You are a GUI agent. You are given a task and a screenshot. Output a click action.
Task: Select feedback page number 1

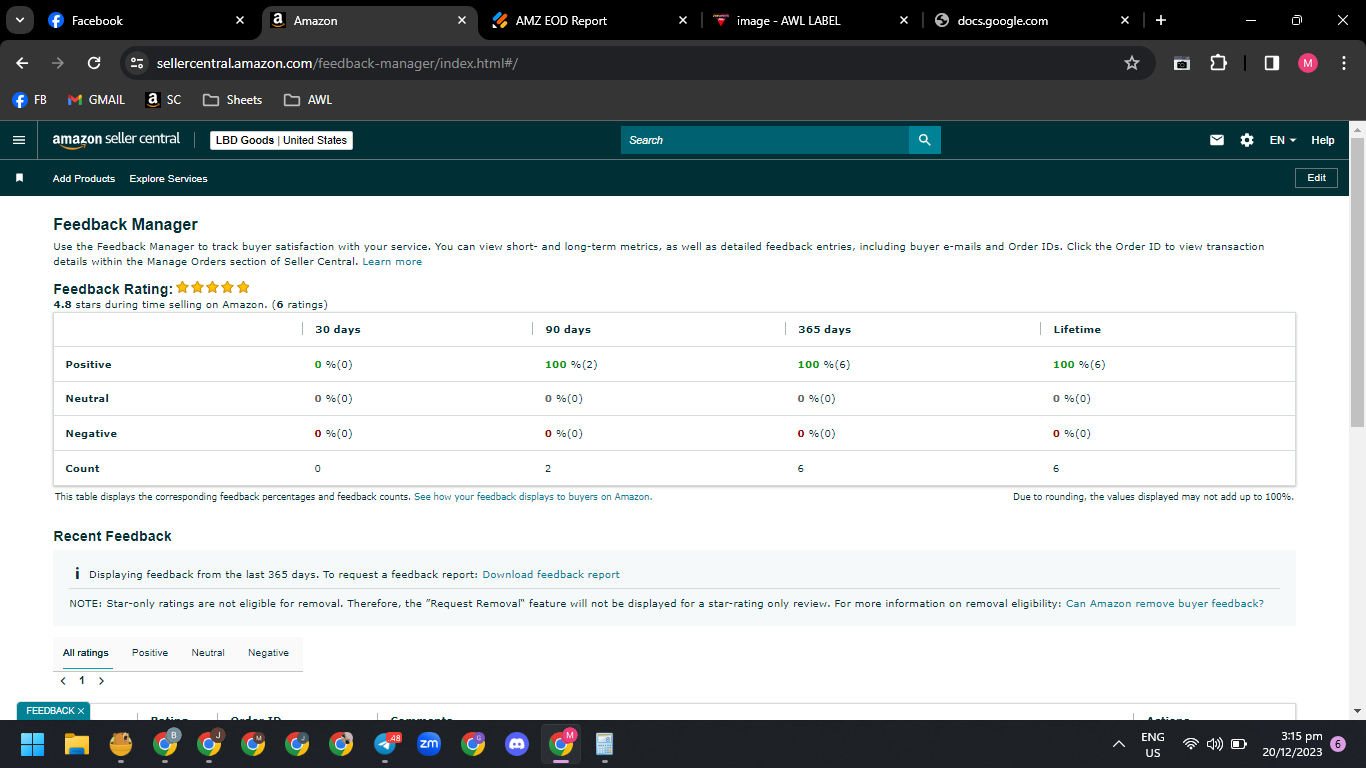82,681
